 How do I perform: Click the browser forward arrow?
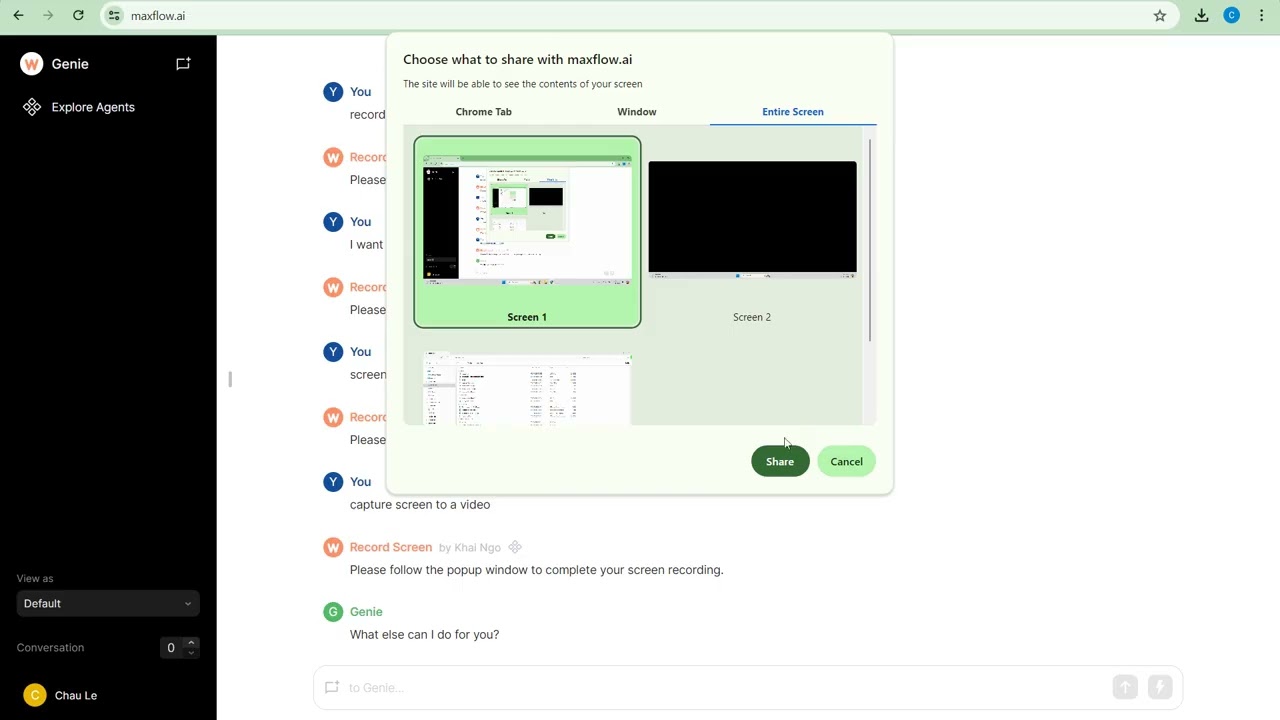coord(48,15)
